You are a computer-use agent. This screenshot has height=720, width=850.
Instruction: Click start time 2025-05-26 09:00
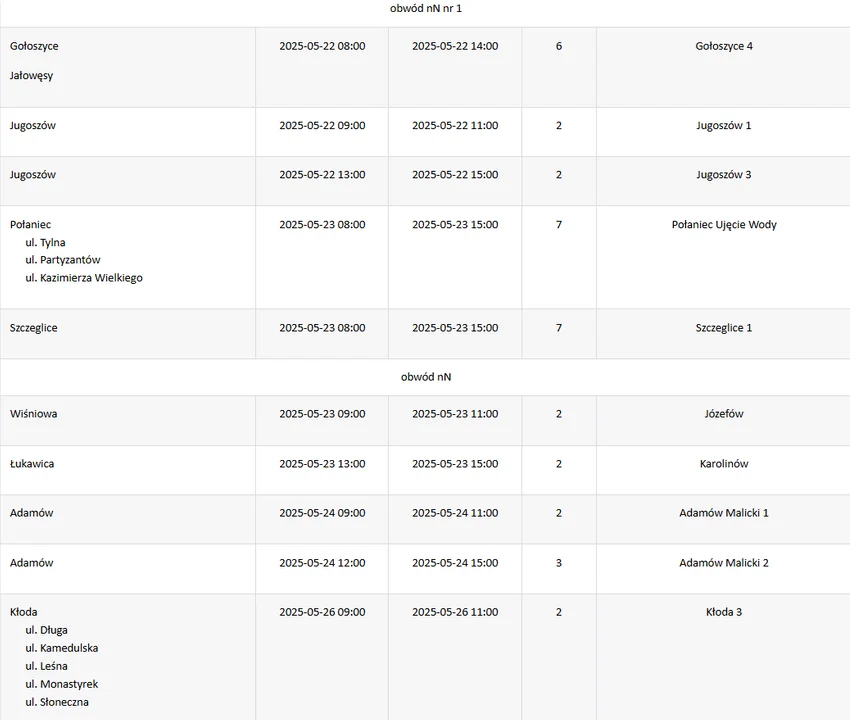[x=322, y=612]
